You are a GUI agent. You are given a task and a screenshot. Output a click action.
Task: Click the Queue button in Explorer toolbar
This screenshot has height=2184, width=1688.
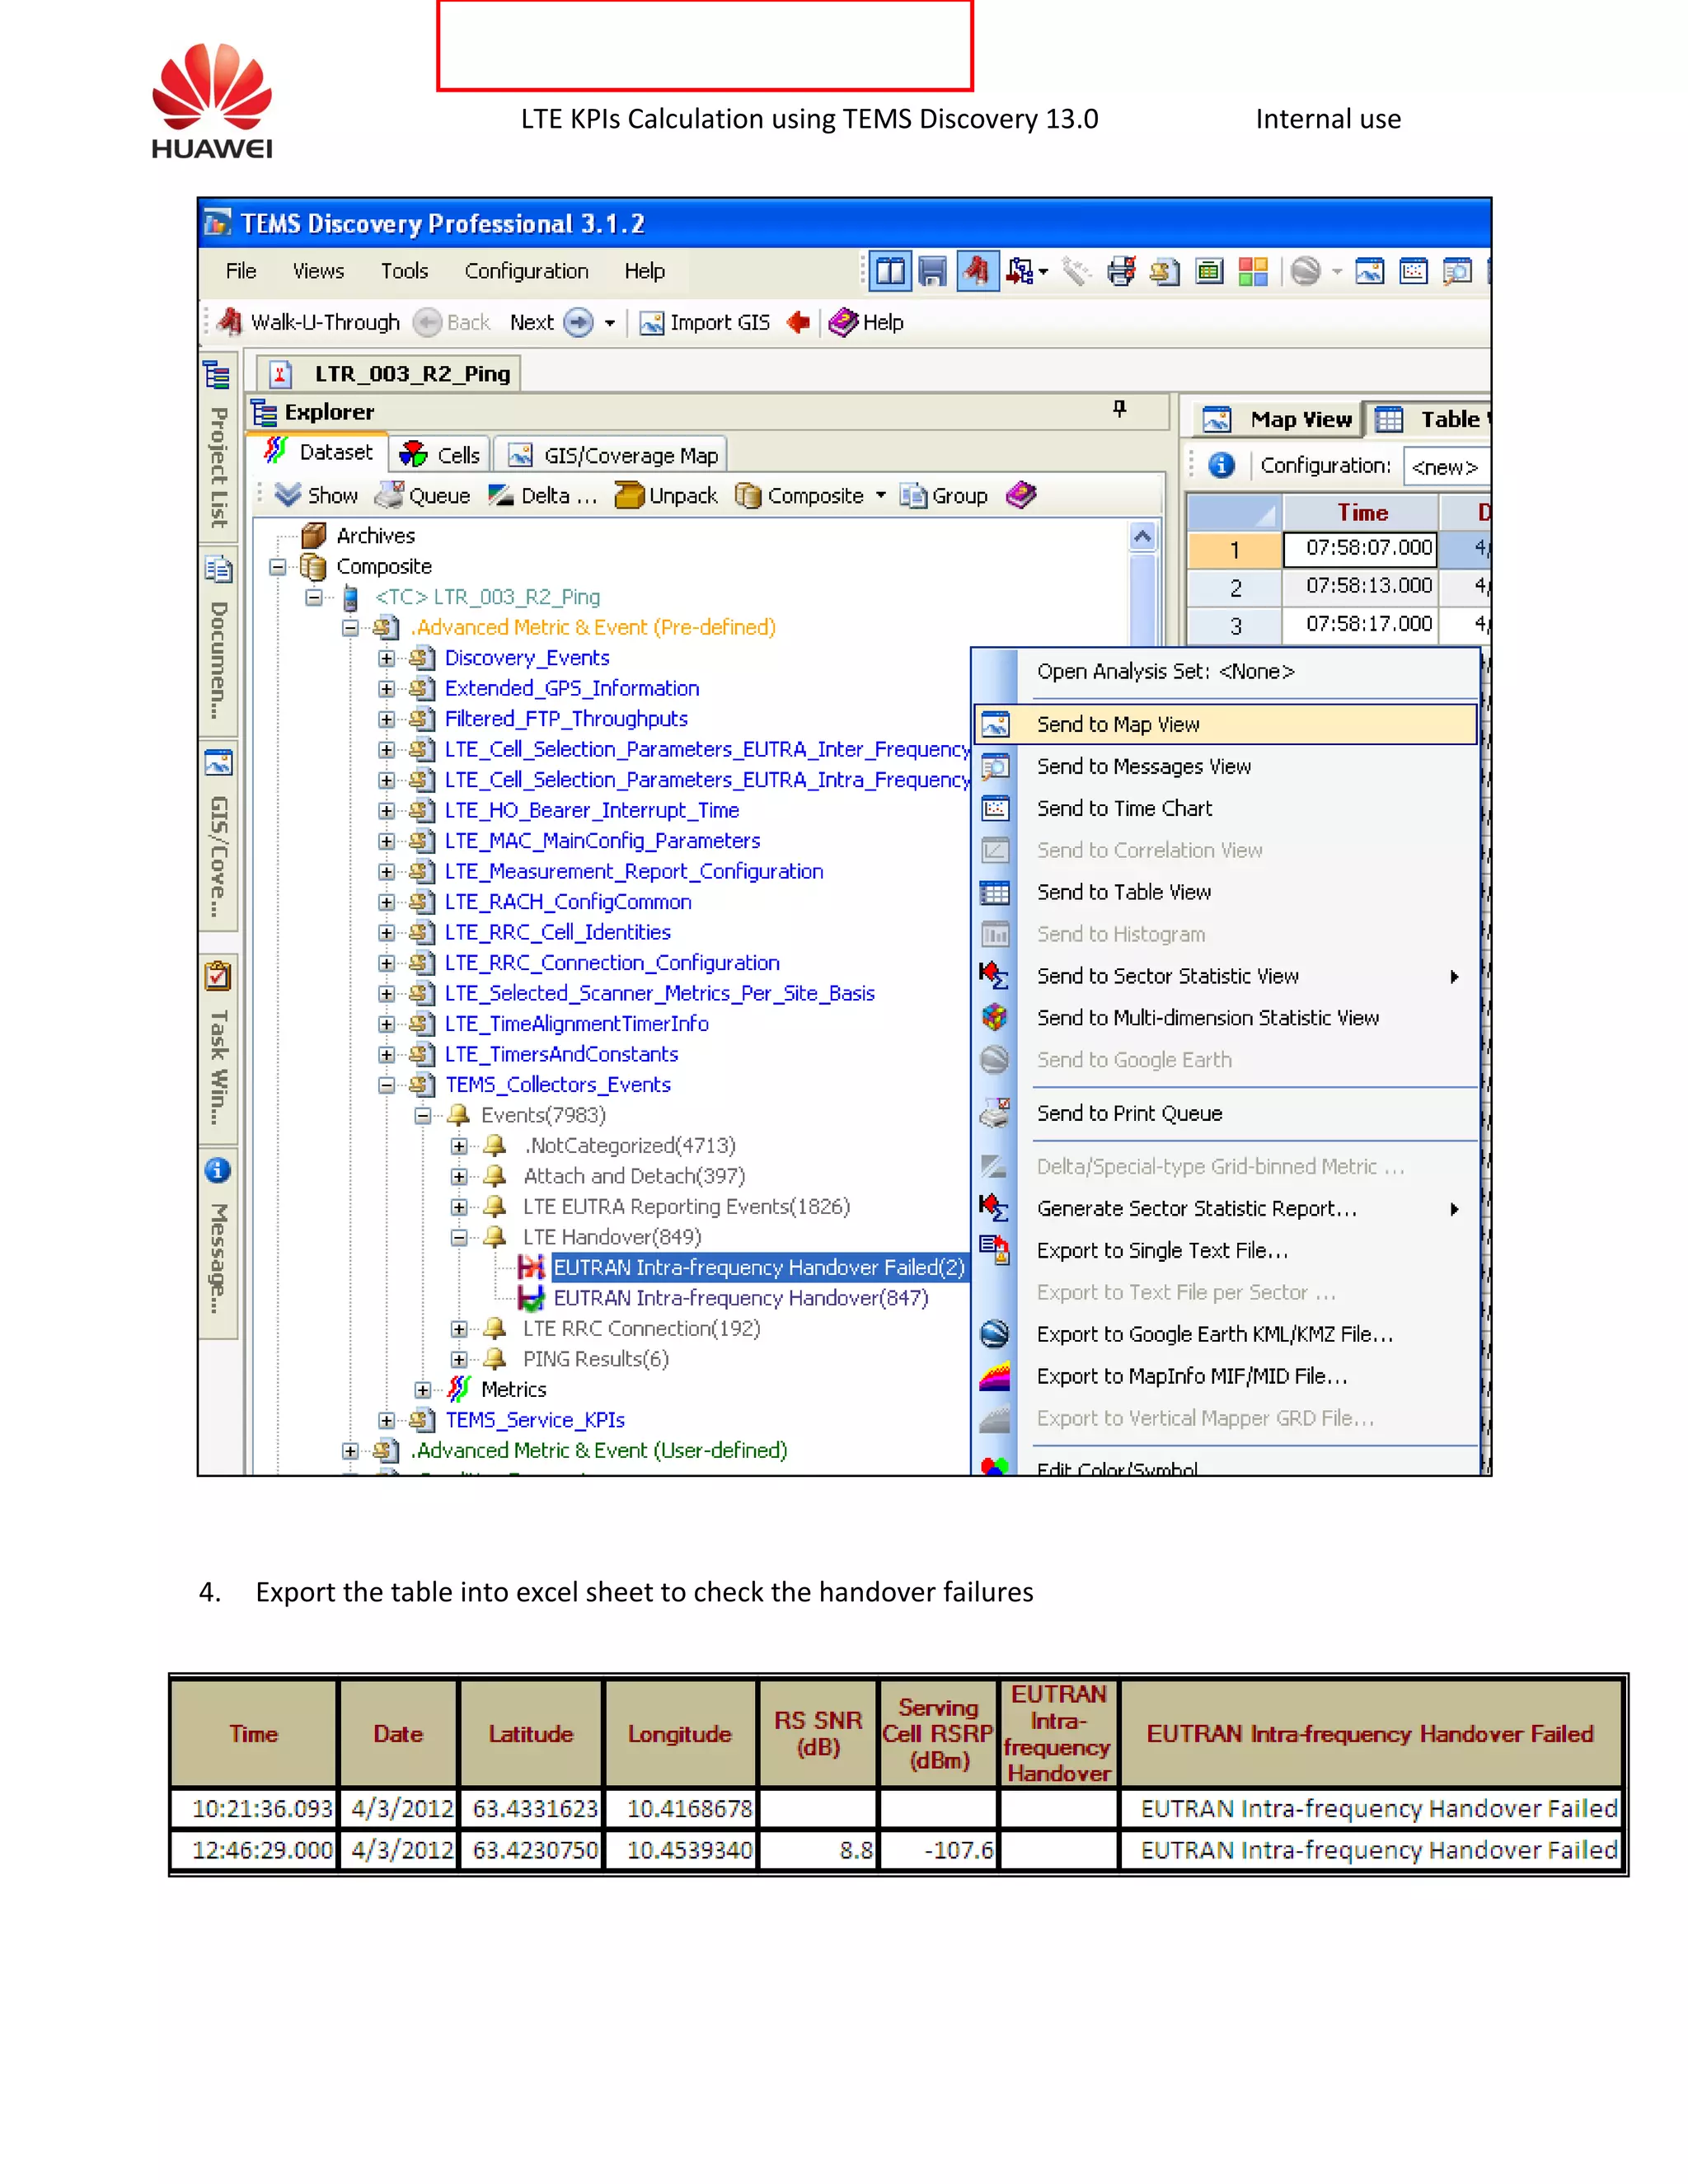click(x=422, y=495)
